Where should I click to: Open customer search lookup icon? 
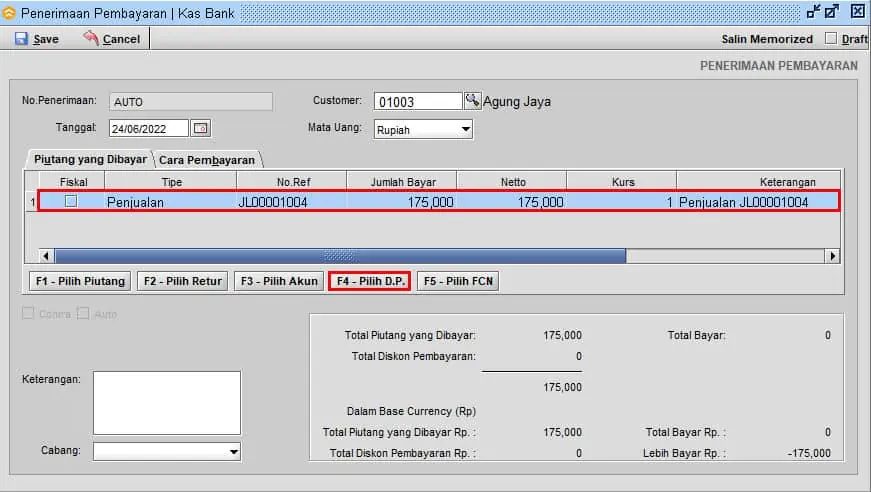click(x=472, y=101)
